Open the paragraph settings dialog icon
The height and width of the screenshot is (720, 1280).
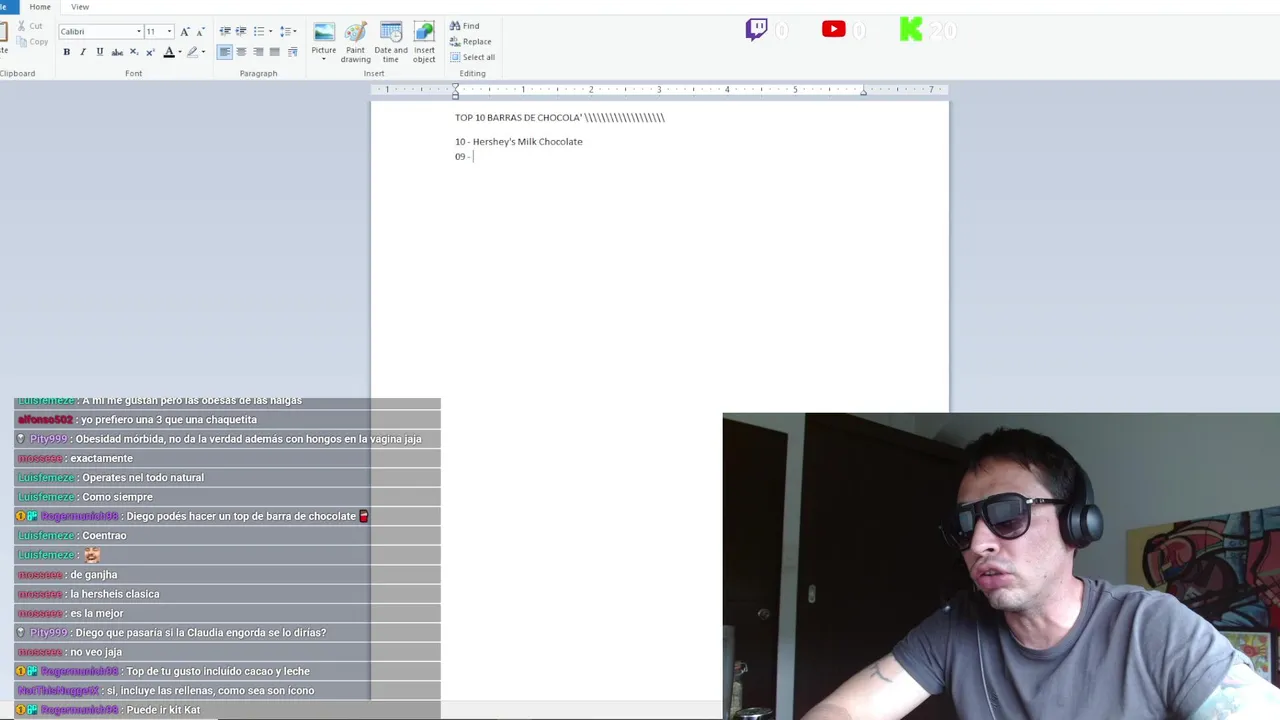pos(292,52)
